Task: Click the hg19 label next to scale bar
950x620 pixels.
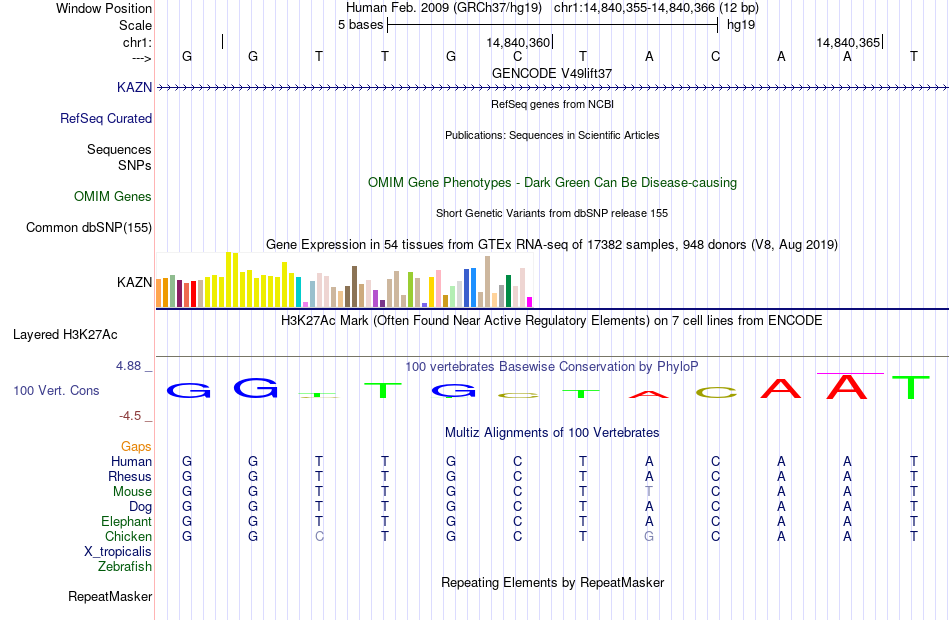Action: (741, 25)
